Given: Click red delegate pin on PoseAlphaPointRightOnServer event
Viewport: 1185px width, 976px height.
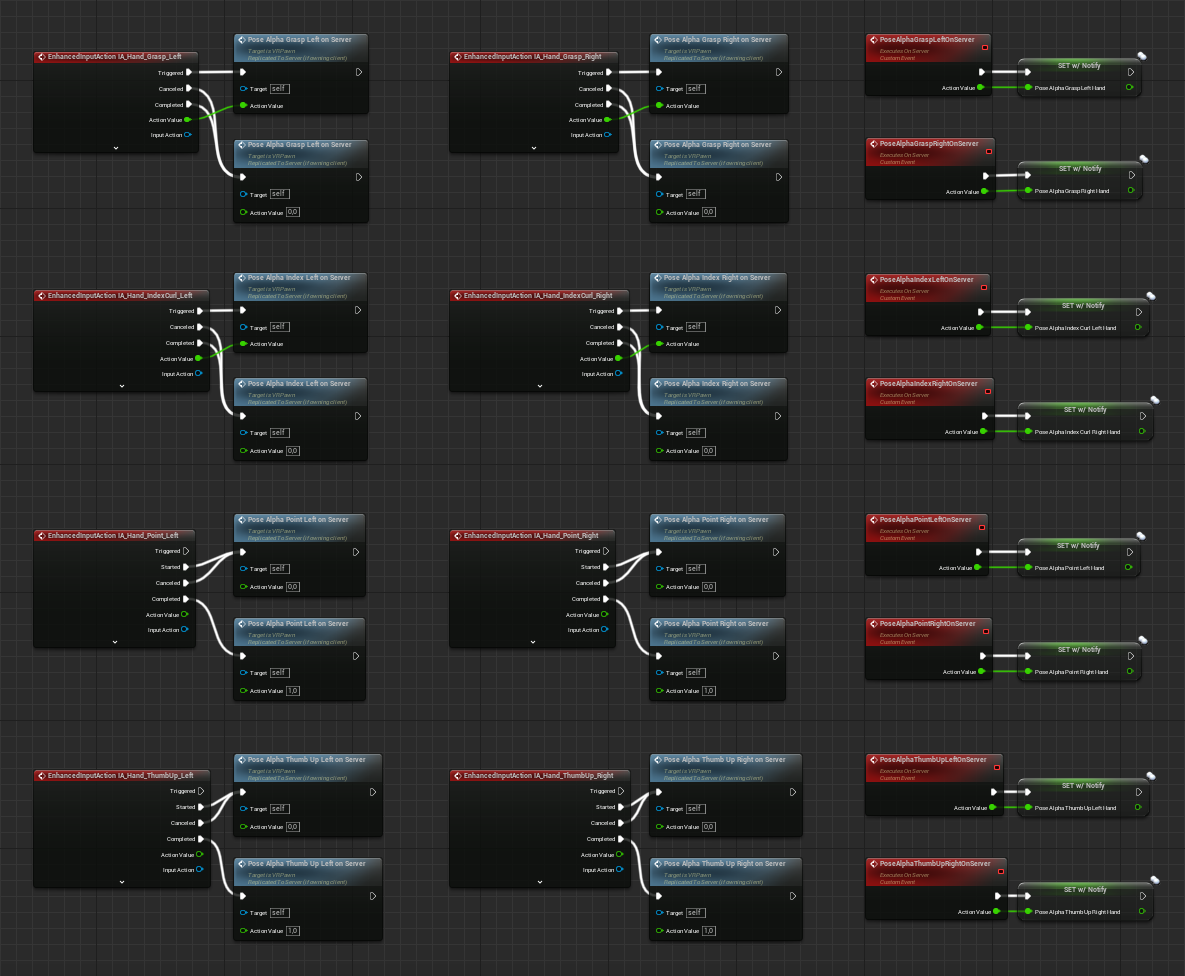Looking at the screenshot, I should point(986,631).
